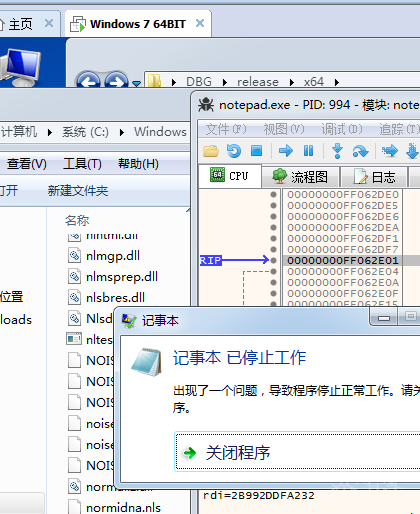Toggle breakpoint dot at address 00000000FF062E04
The width and height of the screenshot is (420, 514).
(274, 271)
